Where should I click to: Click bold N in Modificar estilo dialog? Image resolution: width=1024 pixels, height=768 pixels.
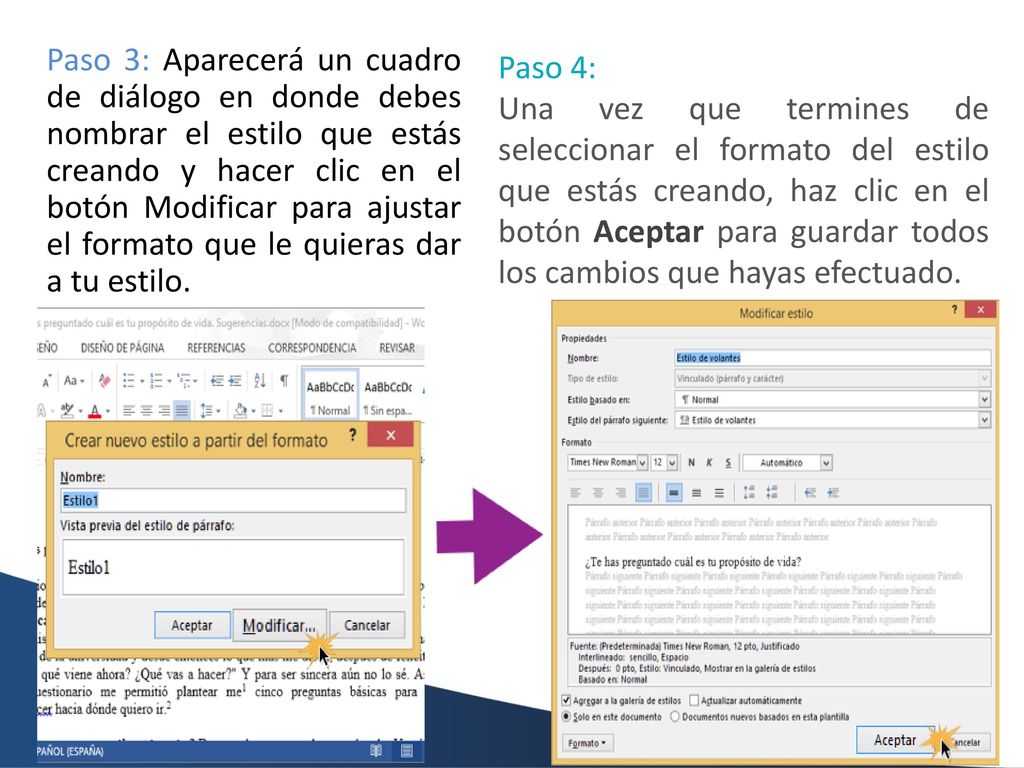tap(691, 462)
